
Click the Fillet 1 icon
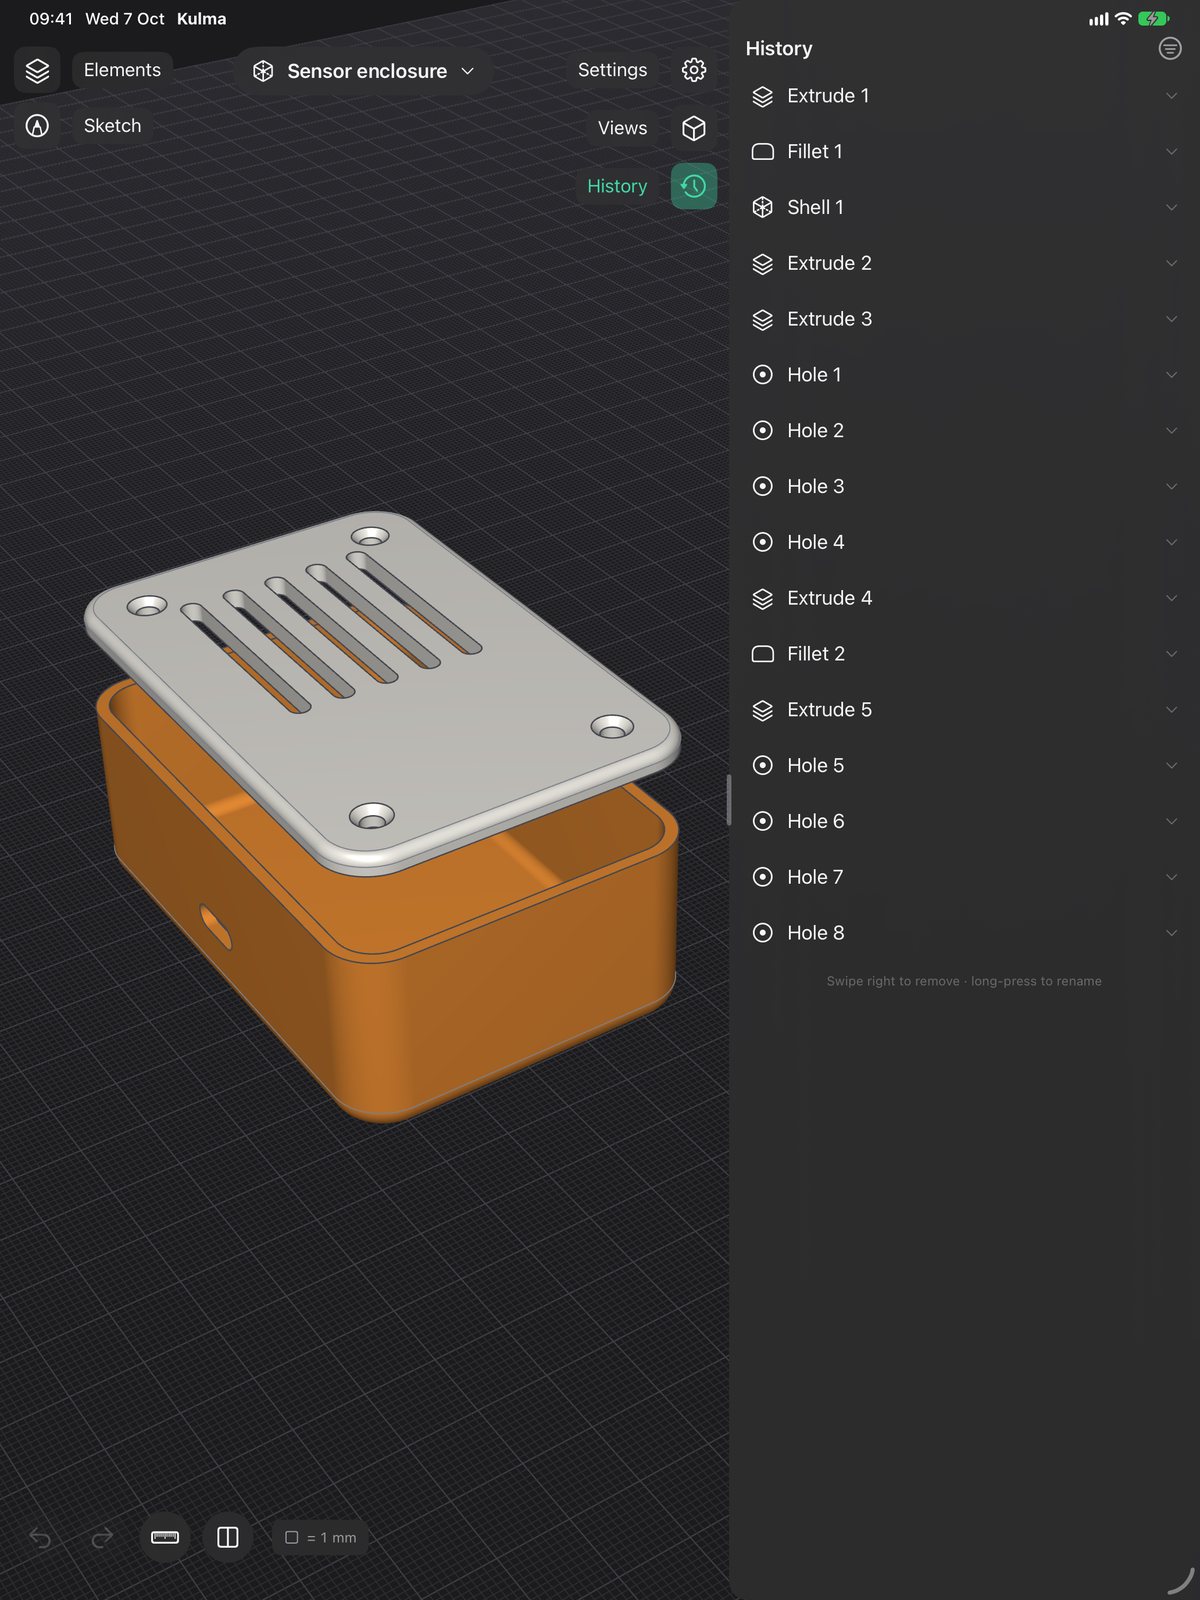pyautogui.click(x=763, y=152)
